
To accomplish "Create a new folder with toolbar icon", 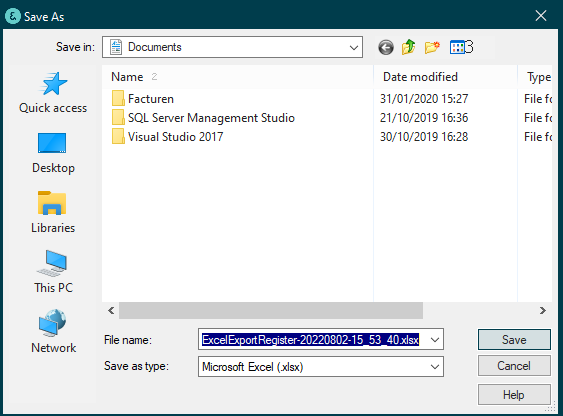I will coord(432,47).
